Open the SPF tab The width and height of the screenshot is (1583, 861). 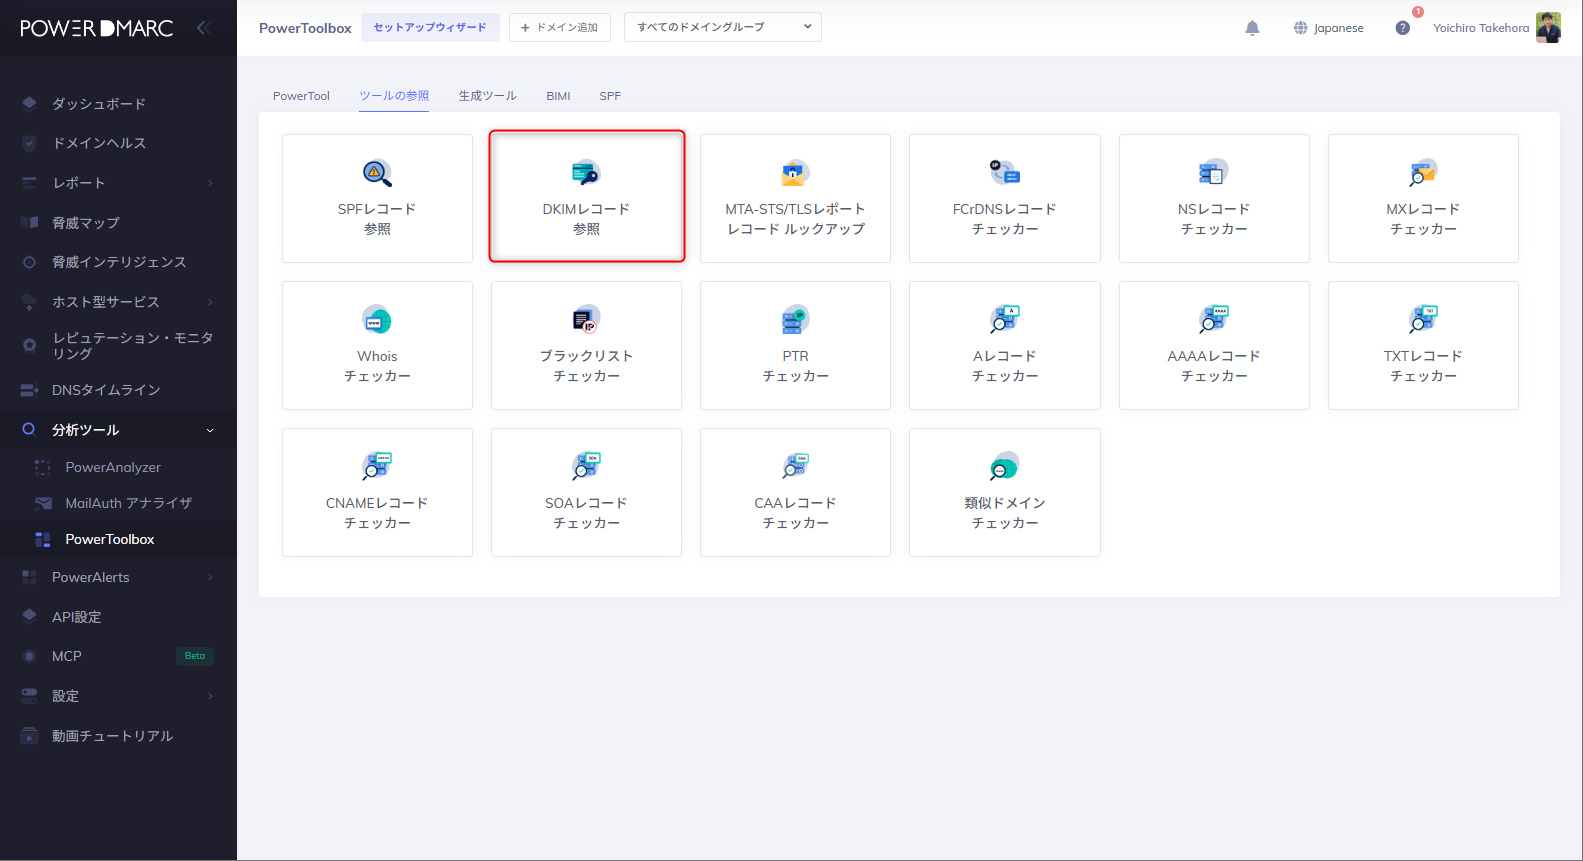pos(610,96)
